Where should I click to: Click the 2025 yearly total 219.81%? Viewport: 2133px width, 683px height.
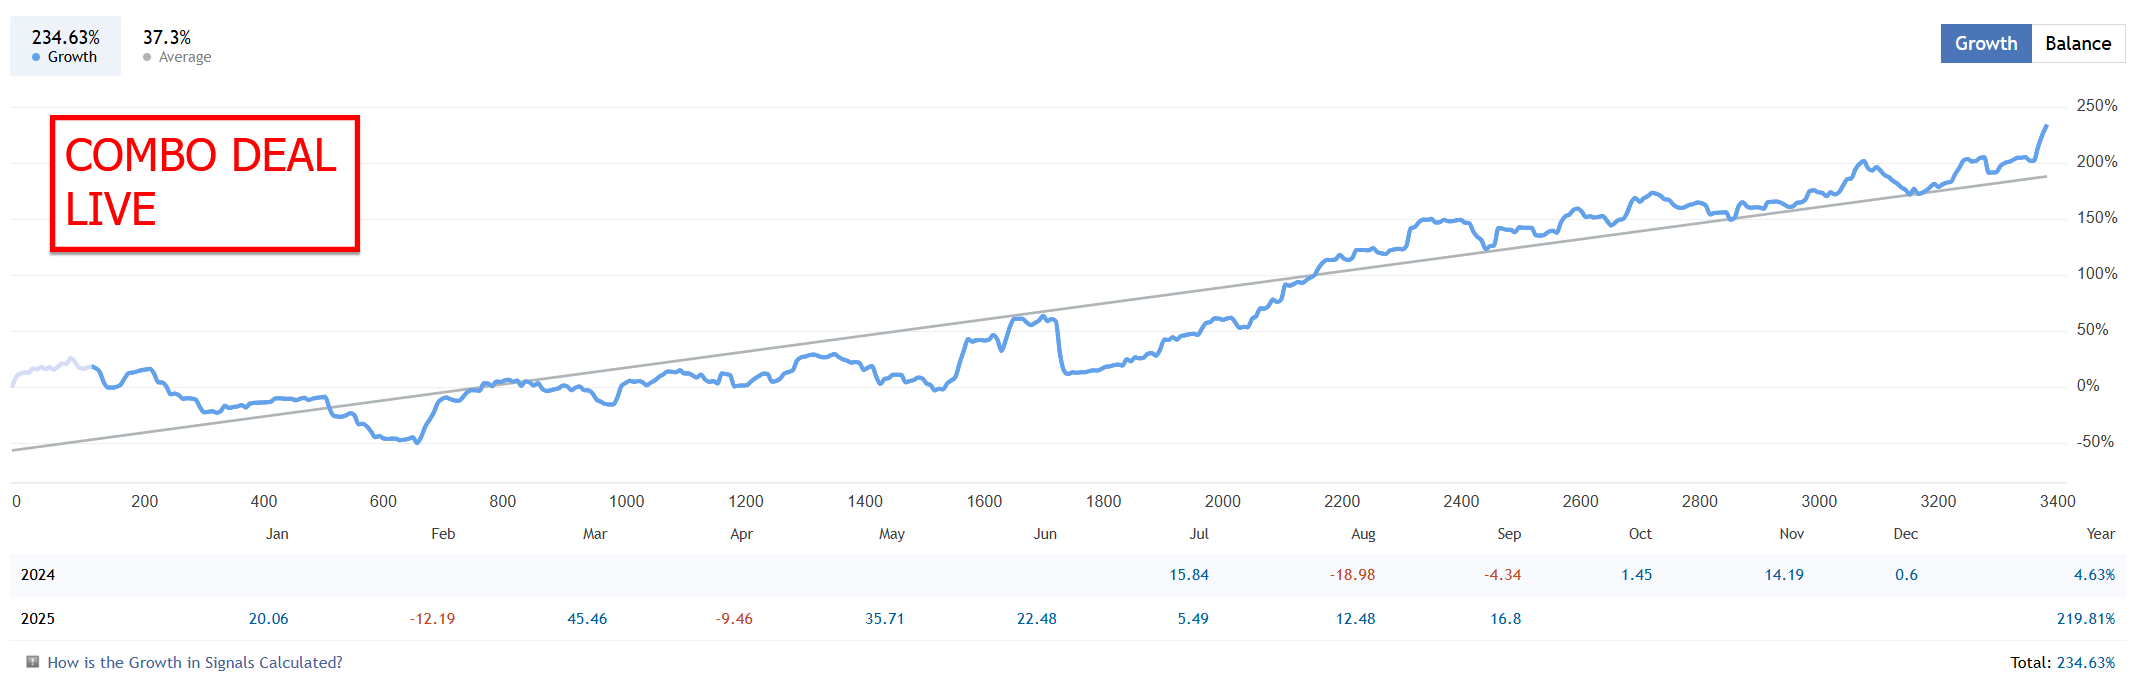2085,619
